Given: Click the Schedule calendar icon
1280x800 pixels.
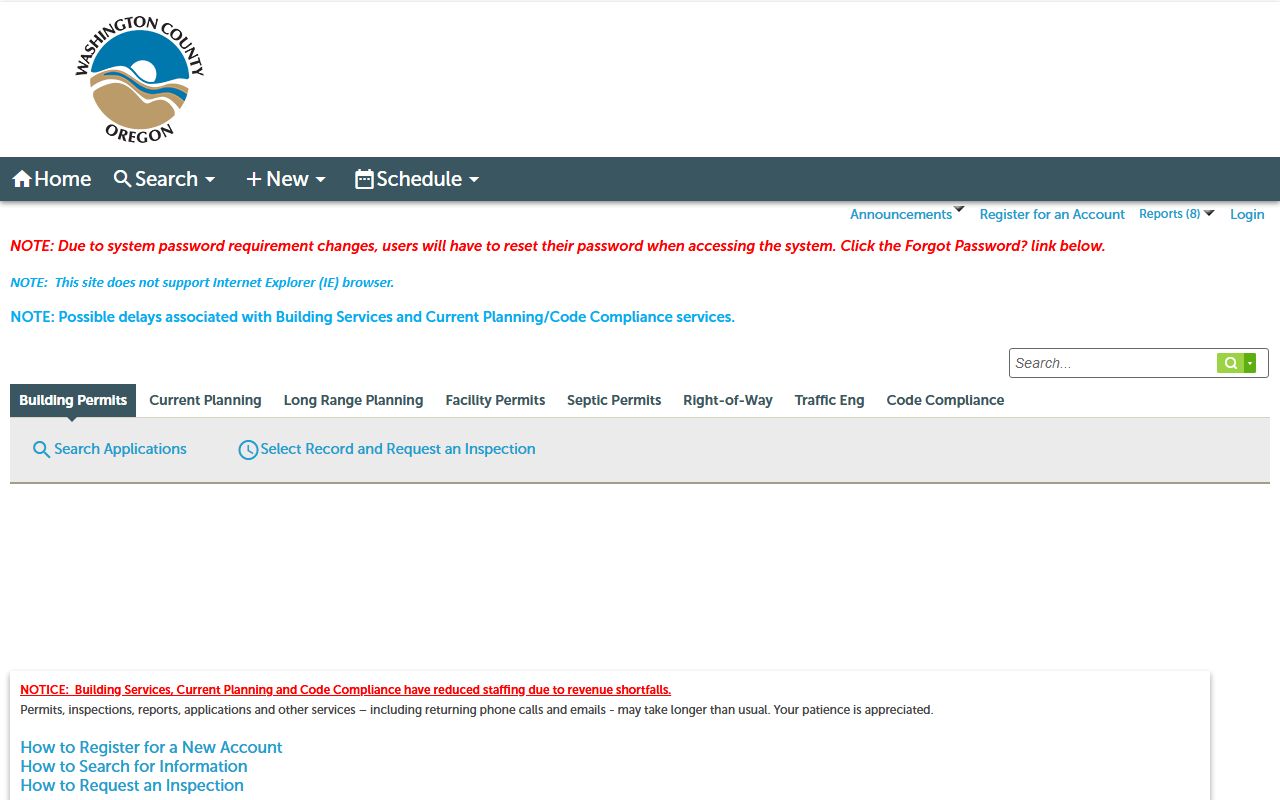Looking at the screenshot, I should (364, 179).
